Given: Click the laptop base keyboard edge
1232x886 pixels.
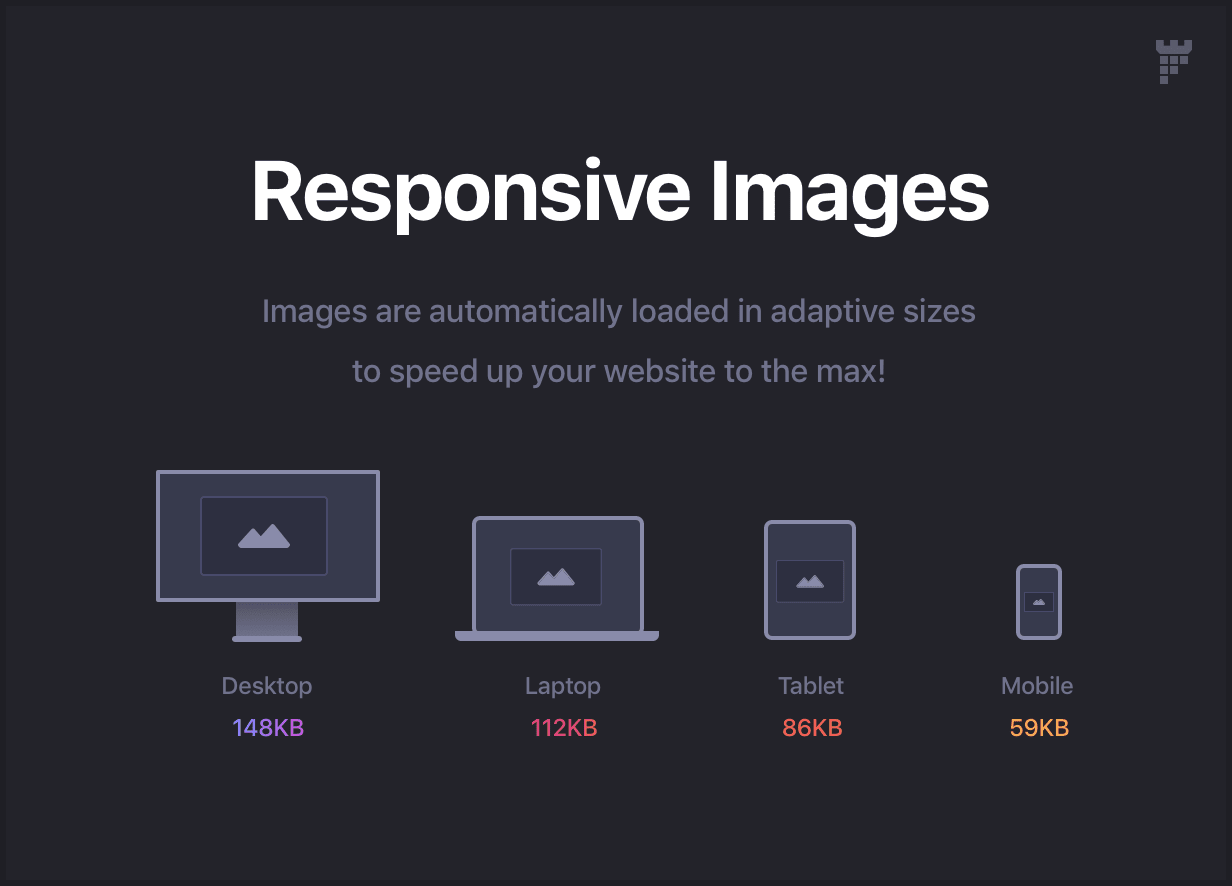Looking at the screenshot, I should pos(557,636).
